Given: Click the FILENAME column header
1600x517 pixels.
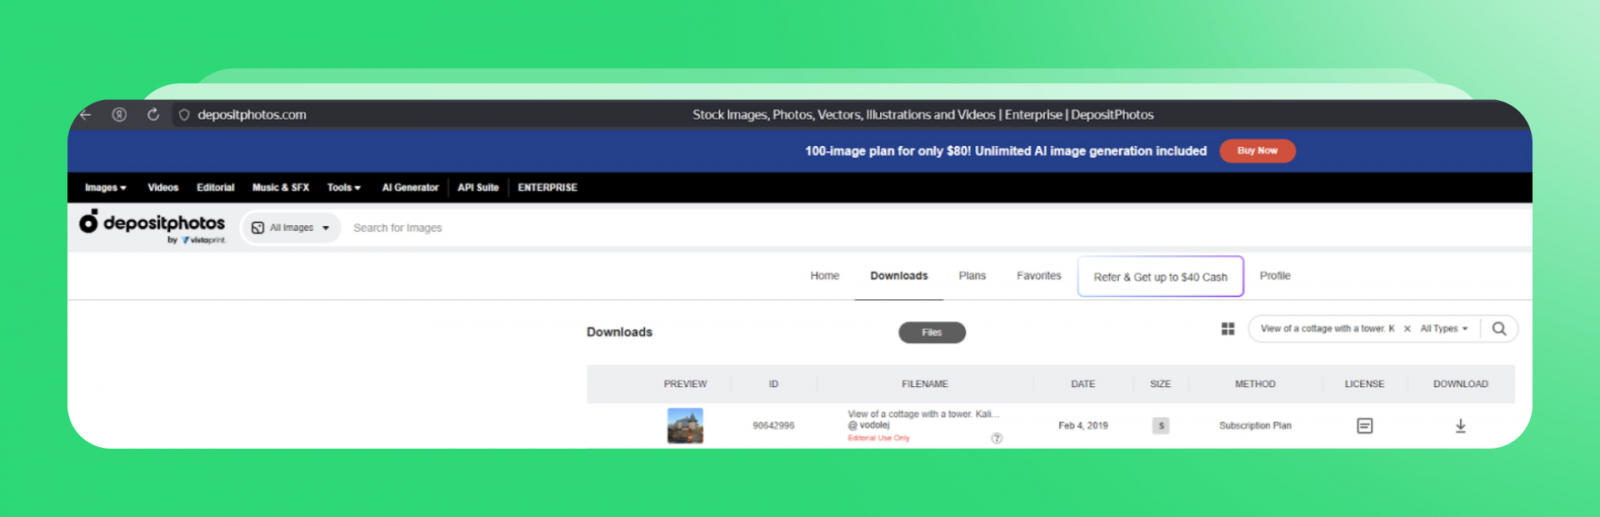Looking at the screenshot, I should (925, 384).
